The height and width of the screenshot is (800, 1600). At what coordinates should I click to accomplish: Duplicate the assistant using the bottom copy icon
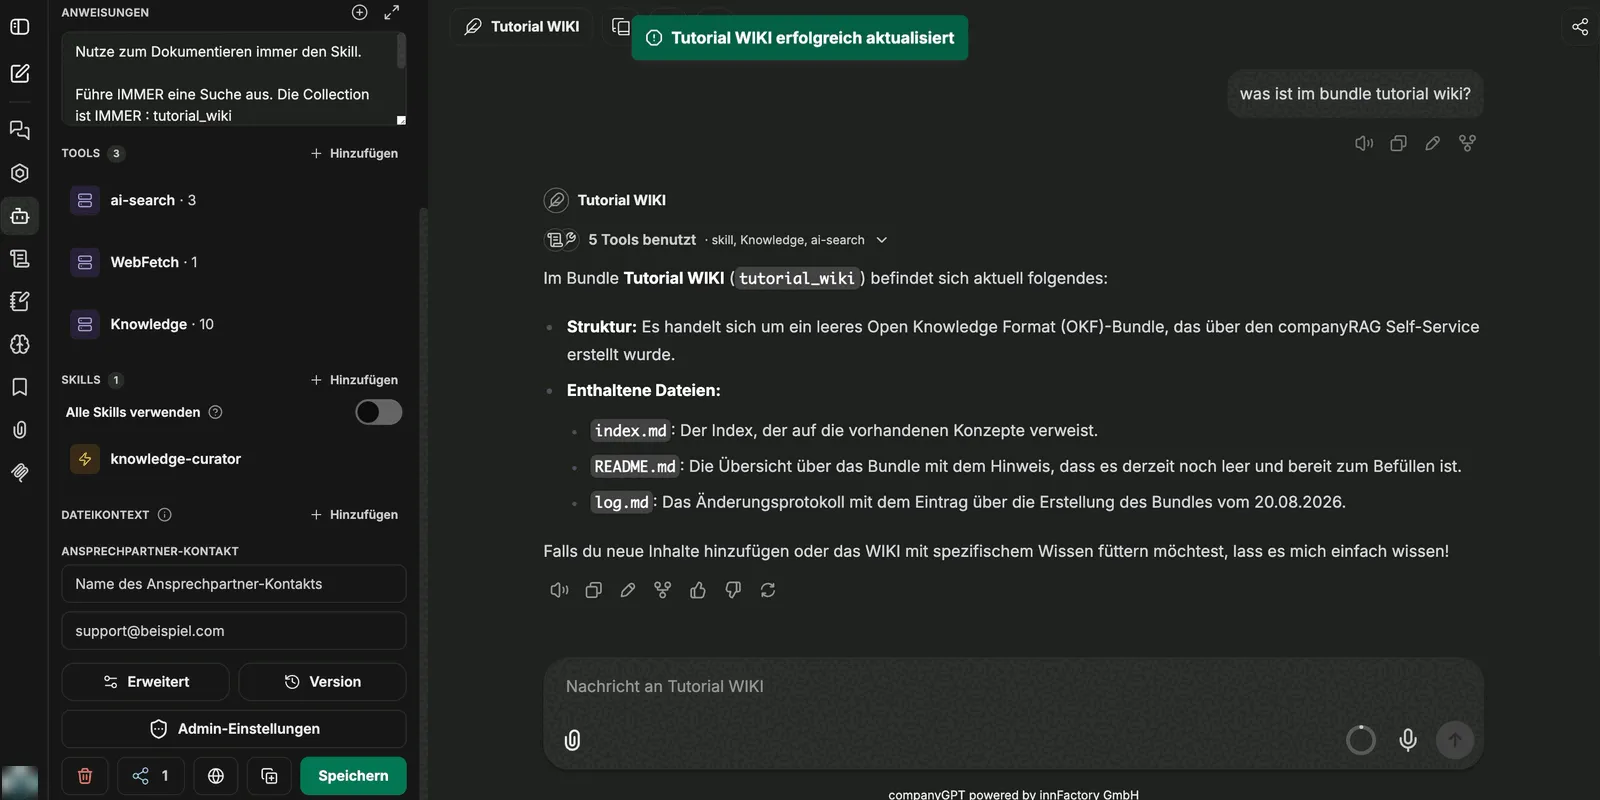[x=269, y=776]
